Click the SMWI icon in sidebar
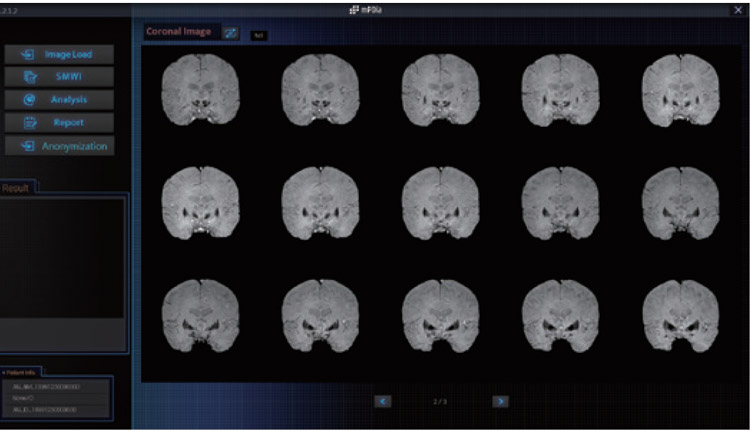750x432 pixels. tap(29, 76)
